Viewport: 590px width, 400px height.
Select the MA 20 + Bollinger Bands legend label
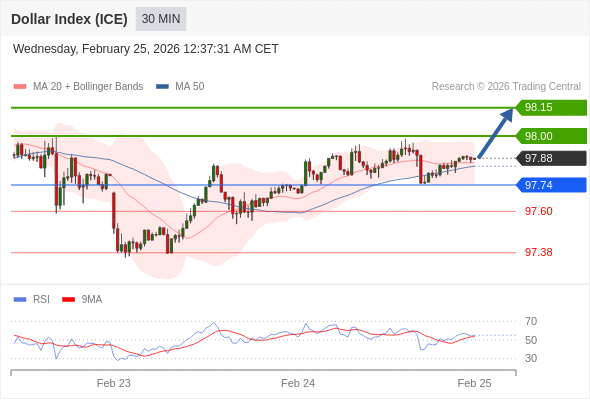point(88,87)
